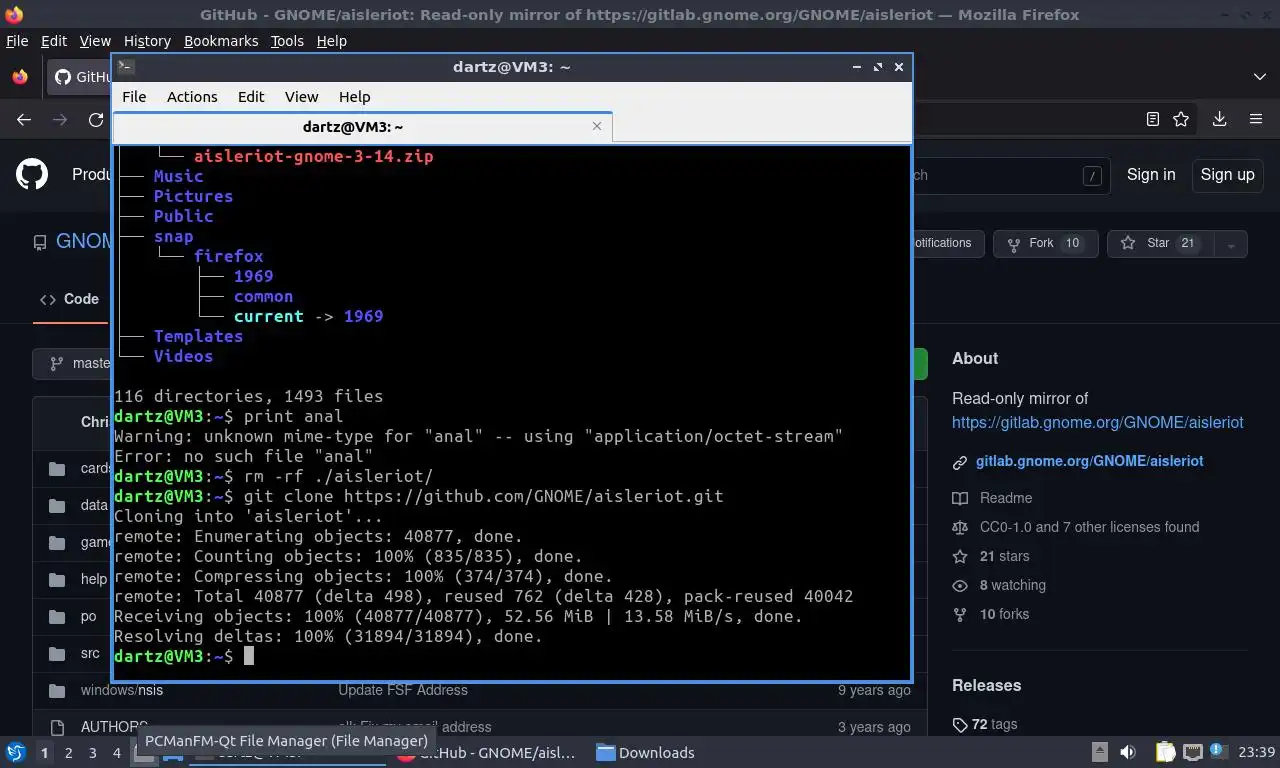Open the update notifier tray icon
Viewport: 1280px width, 768px height.
click(1218, 752)
